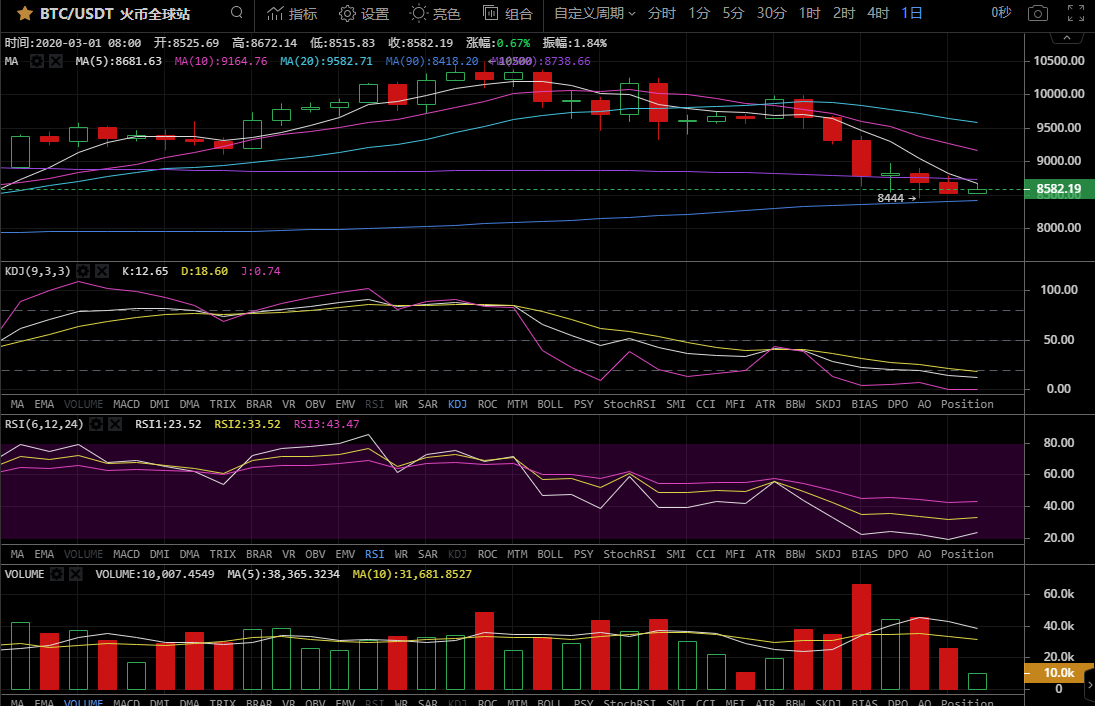This screenshot has height=706, width=1095.
Task: Select the 30分 timeframe
Action: [x=771, y=14]
